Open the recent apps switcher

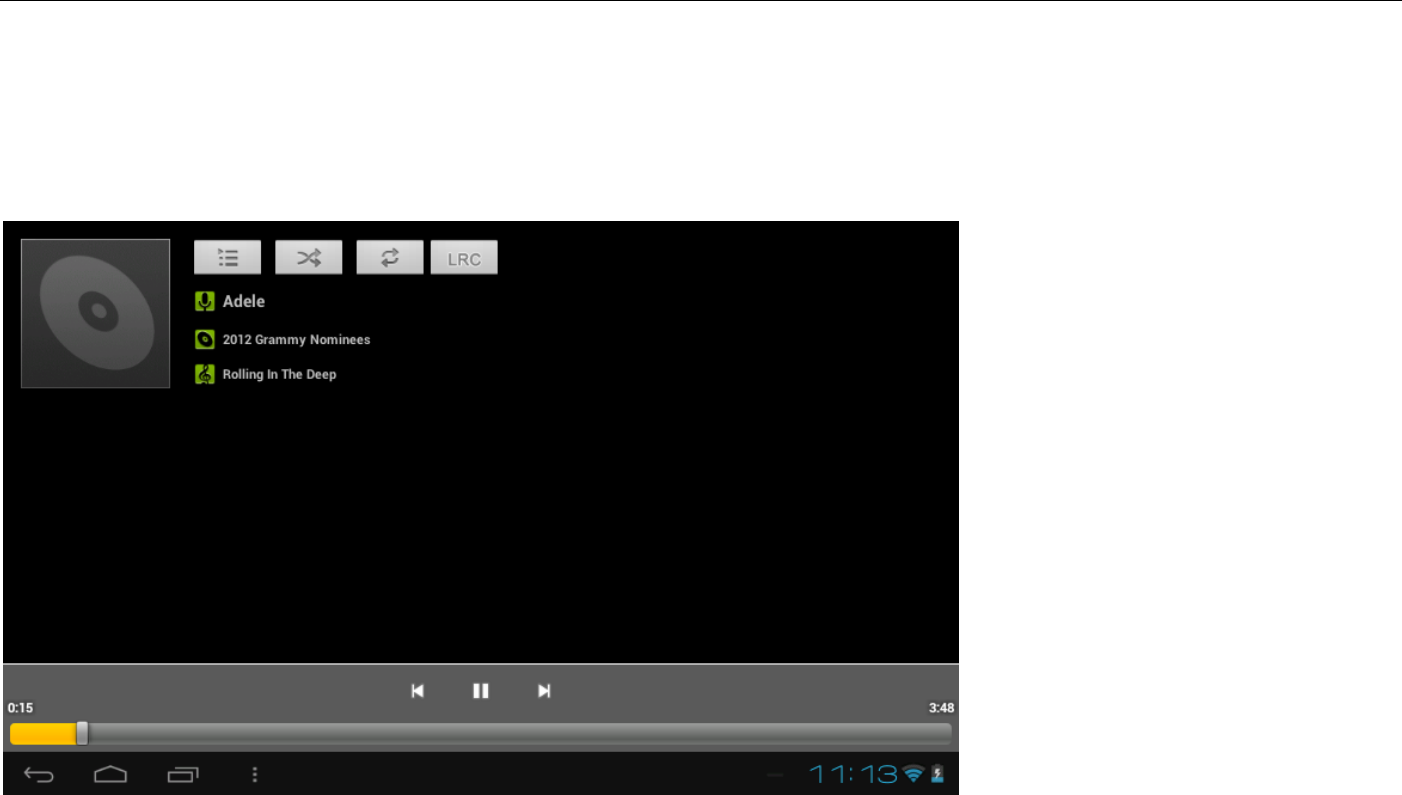tap(183, 774)
